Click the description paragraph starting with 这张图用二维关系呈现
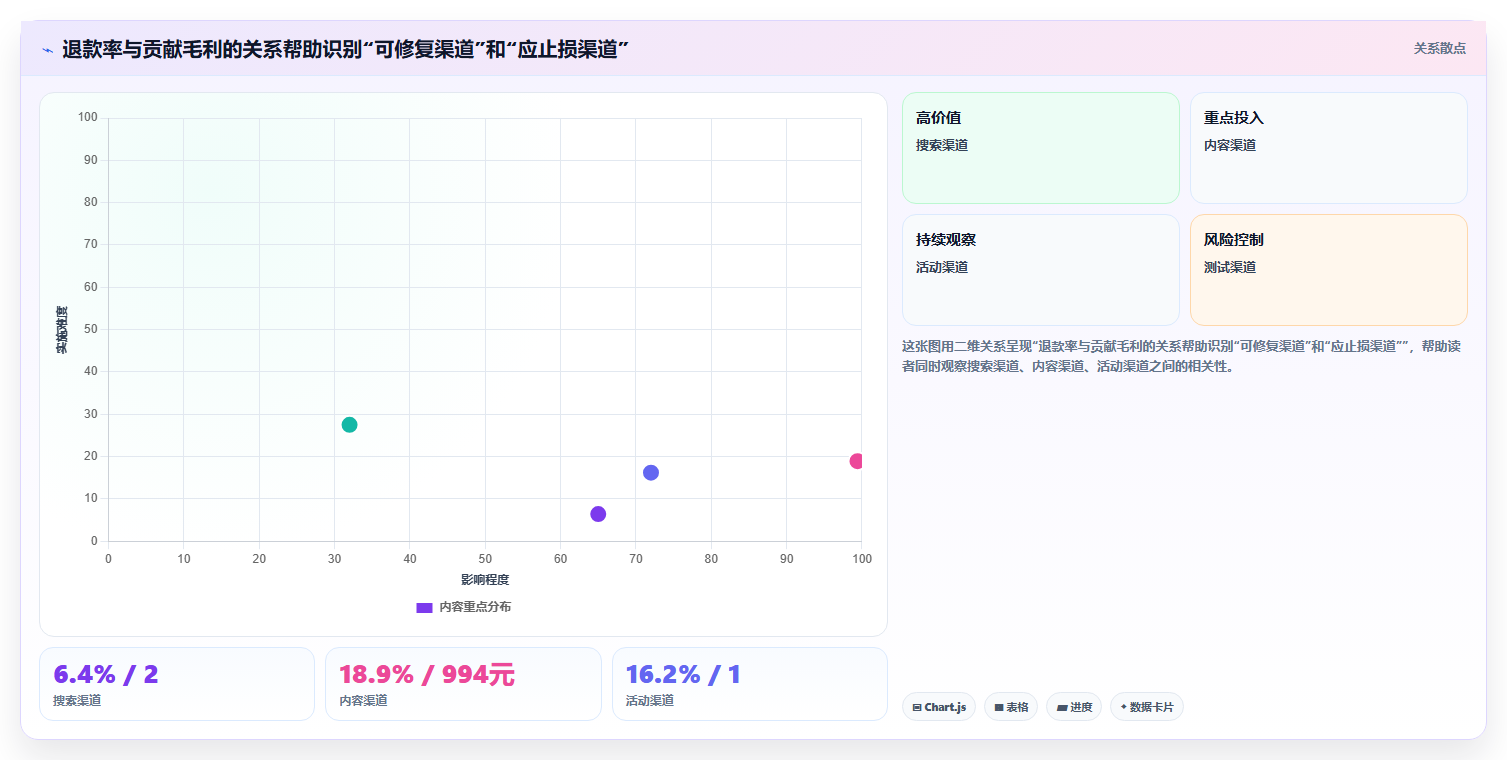Image resolution: width=1507 pixels, height=760 pixels. (1184, 356)
